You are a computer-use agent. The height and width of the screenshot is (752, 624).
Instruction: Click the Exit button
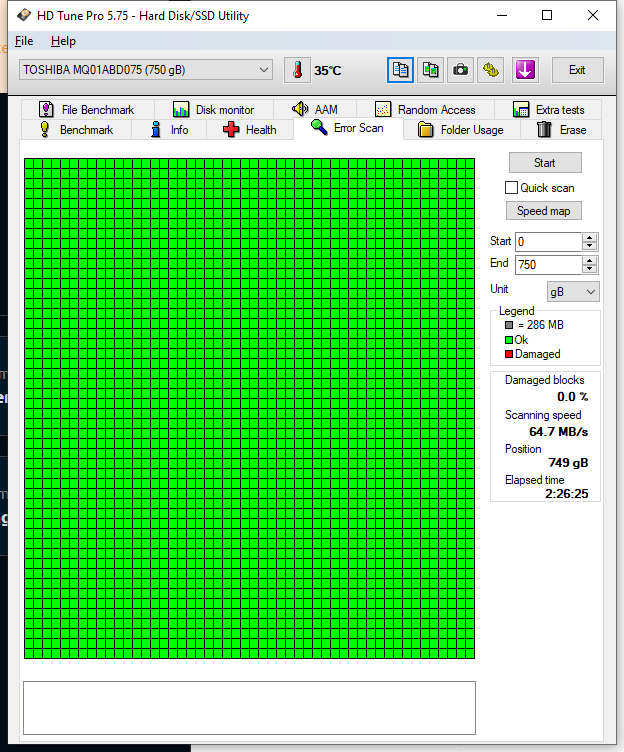point(577,70)
